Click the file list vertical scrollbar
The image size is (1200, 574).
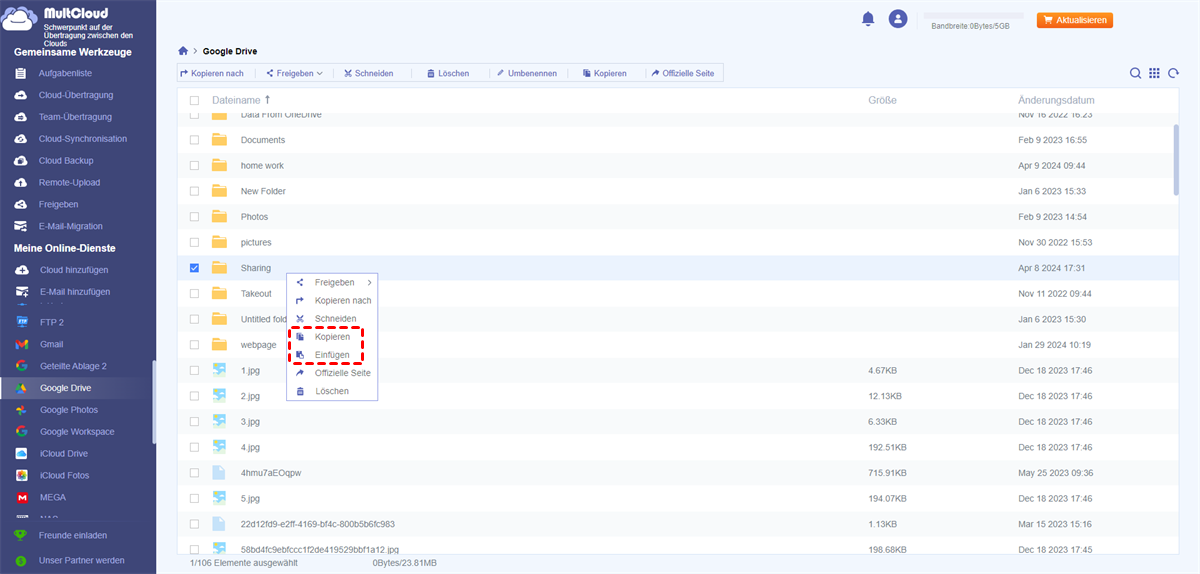pos(1175,160)
